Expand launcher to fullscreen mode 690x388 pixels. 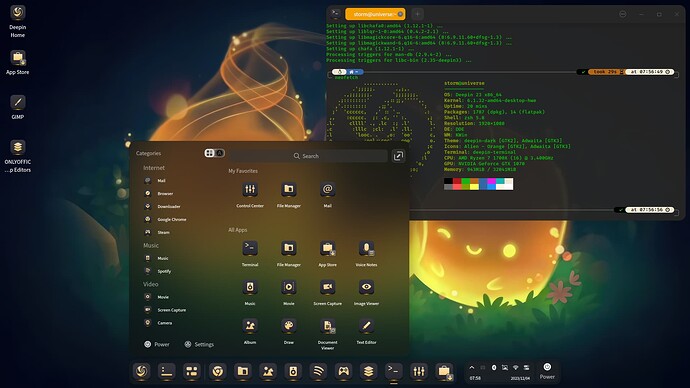(x=398, y=156)
